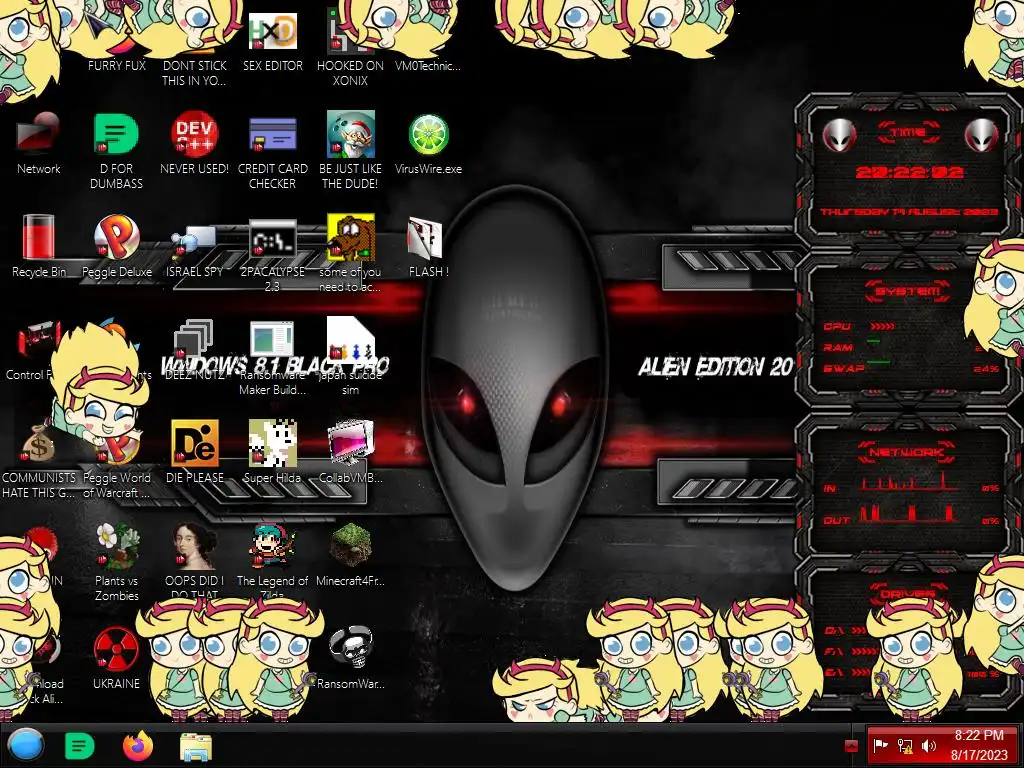Open File Explorer from the taskbar

coord(196,747)
